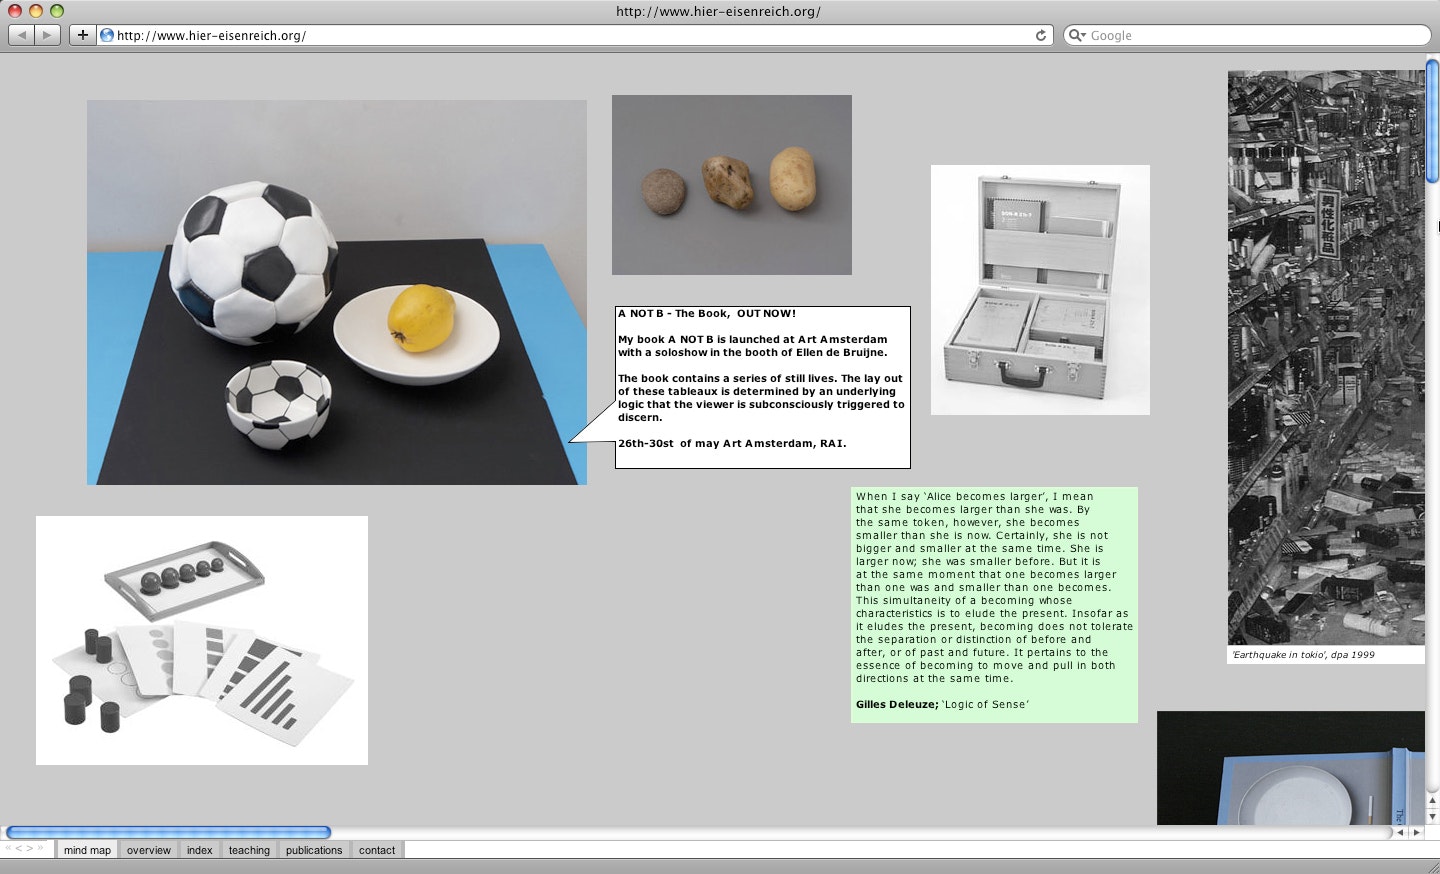Click the scroll-left arrow of horizontal scrollbar
Screen dimensions: 1440x874
(1401, 832)
